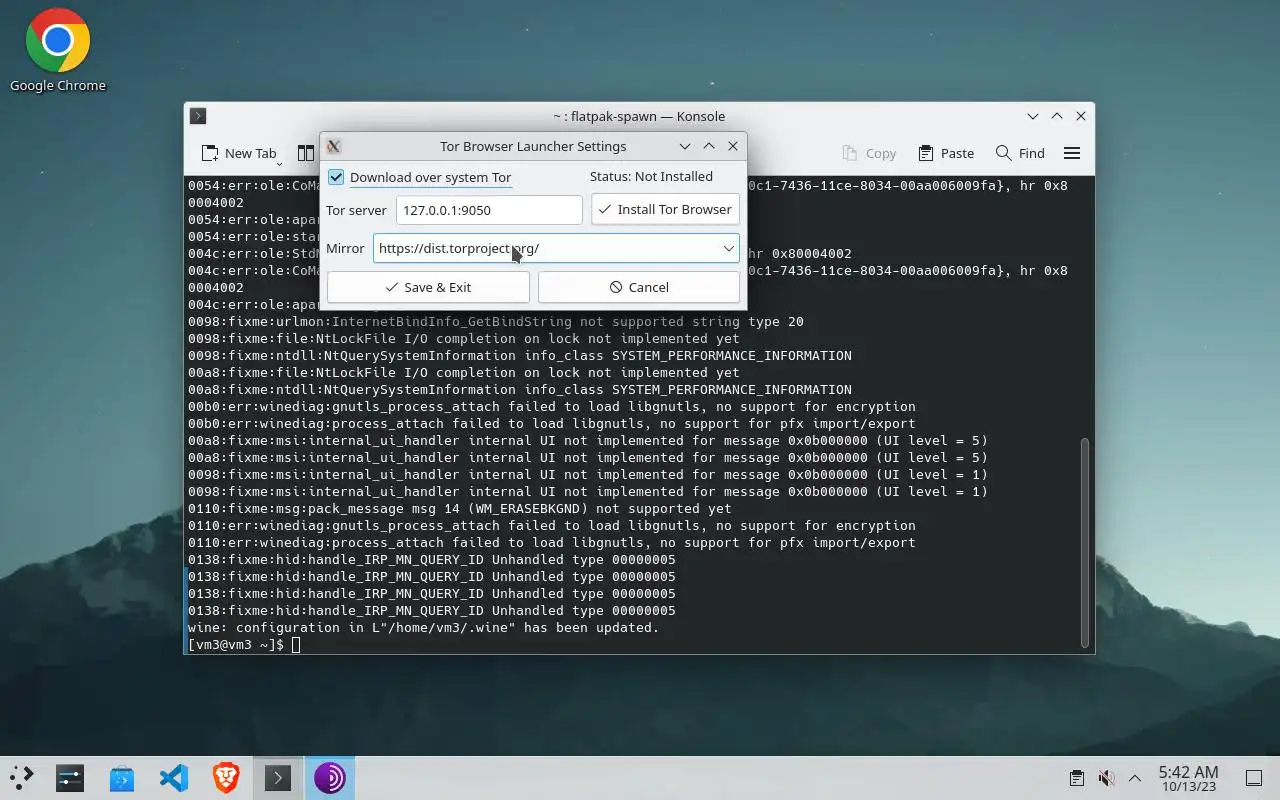Viewport: 1280px width, 800px height.
Task: Open Brave browser from the taskbar
Action: [226, 778]
